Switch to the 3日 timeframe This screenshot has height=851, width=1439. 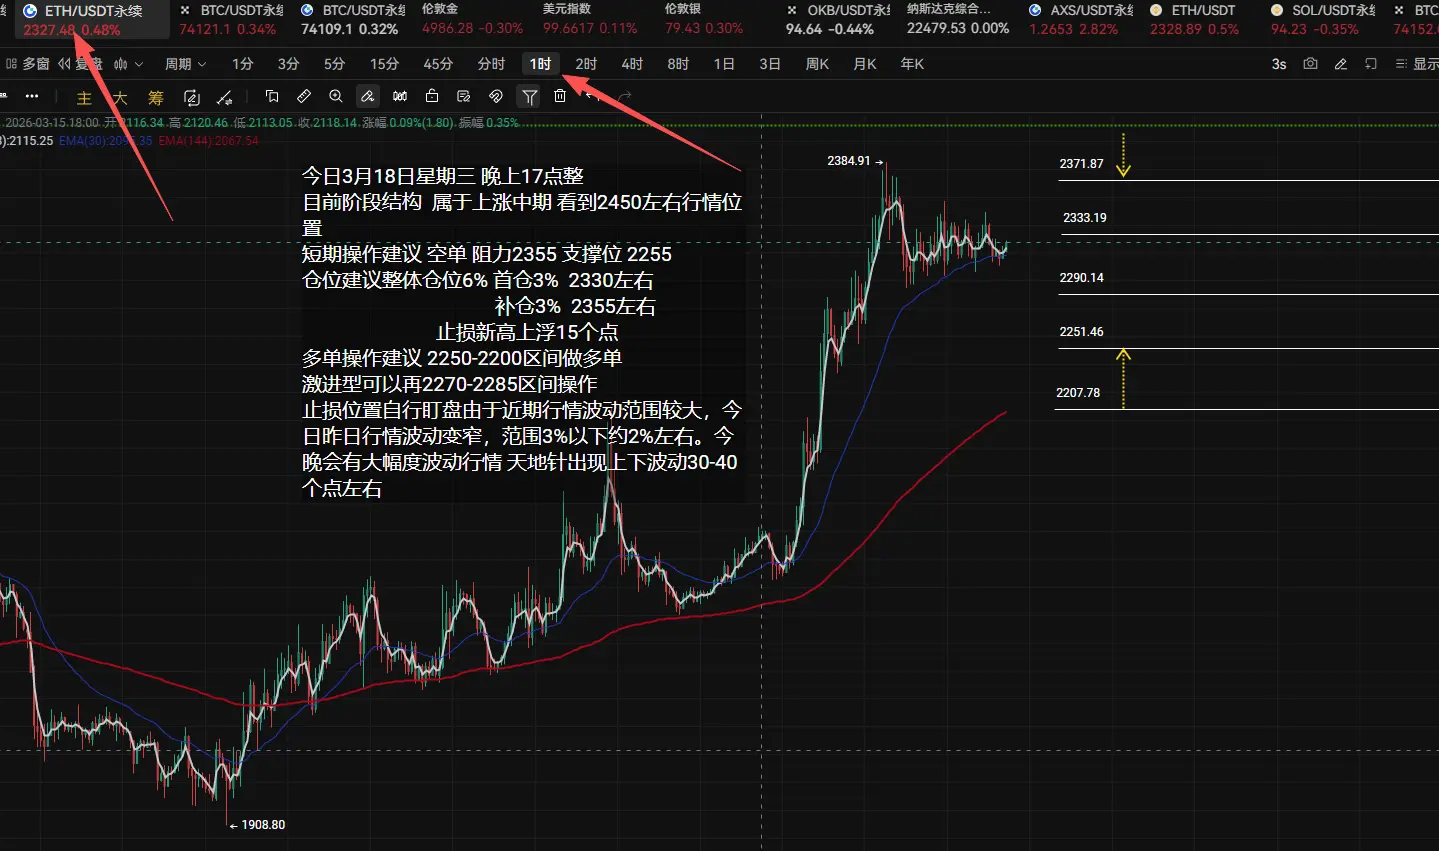click(x=770, y=64)
